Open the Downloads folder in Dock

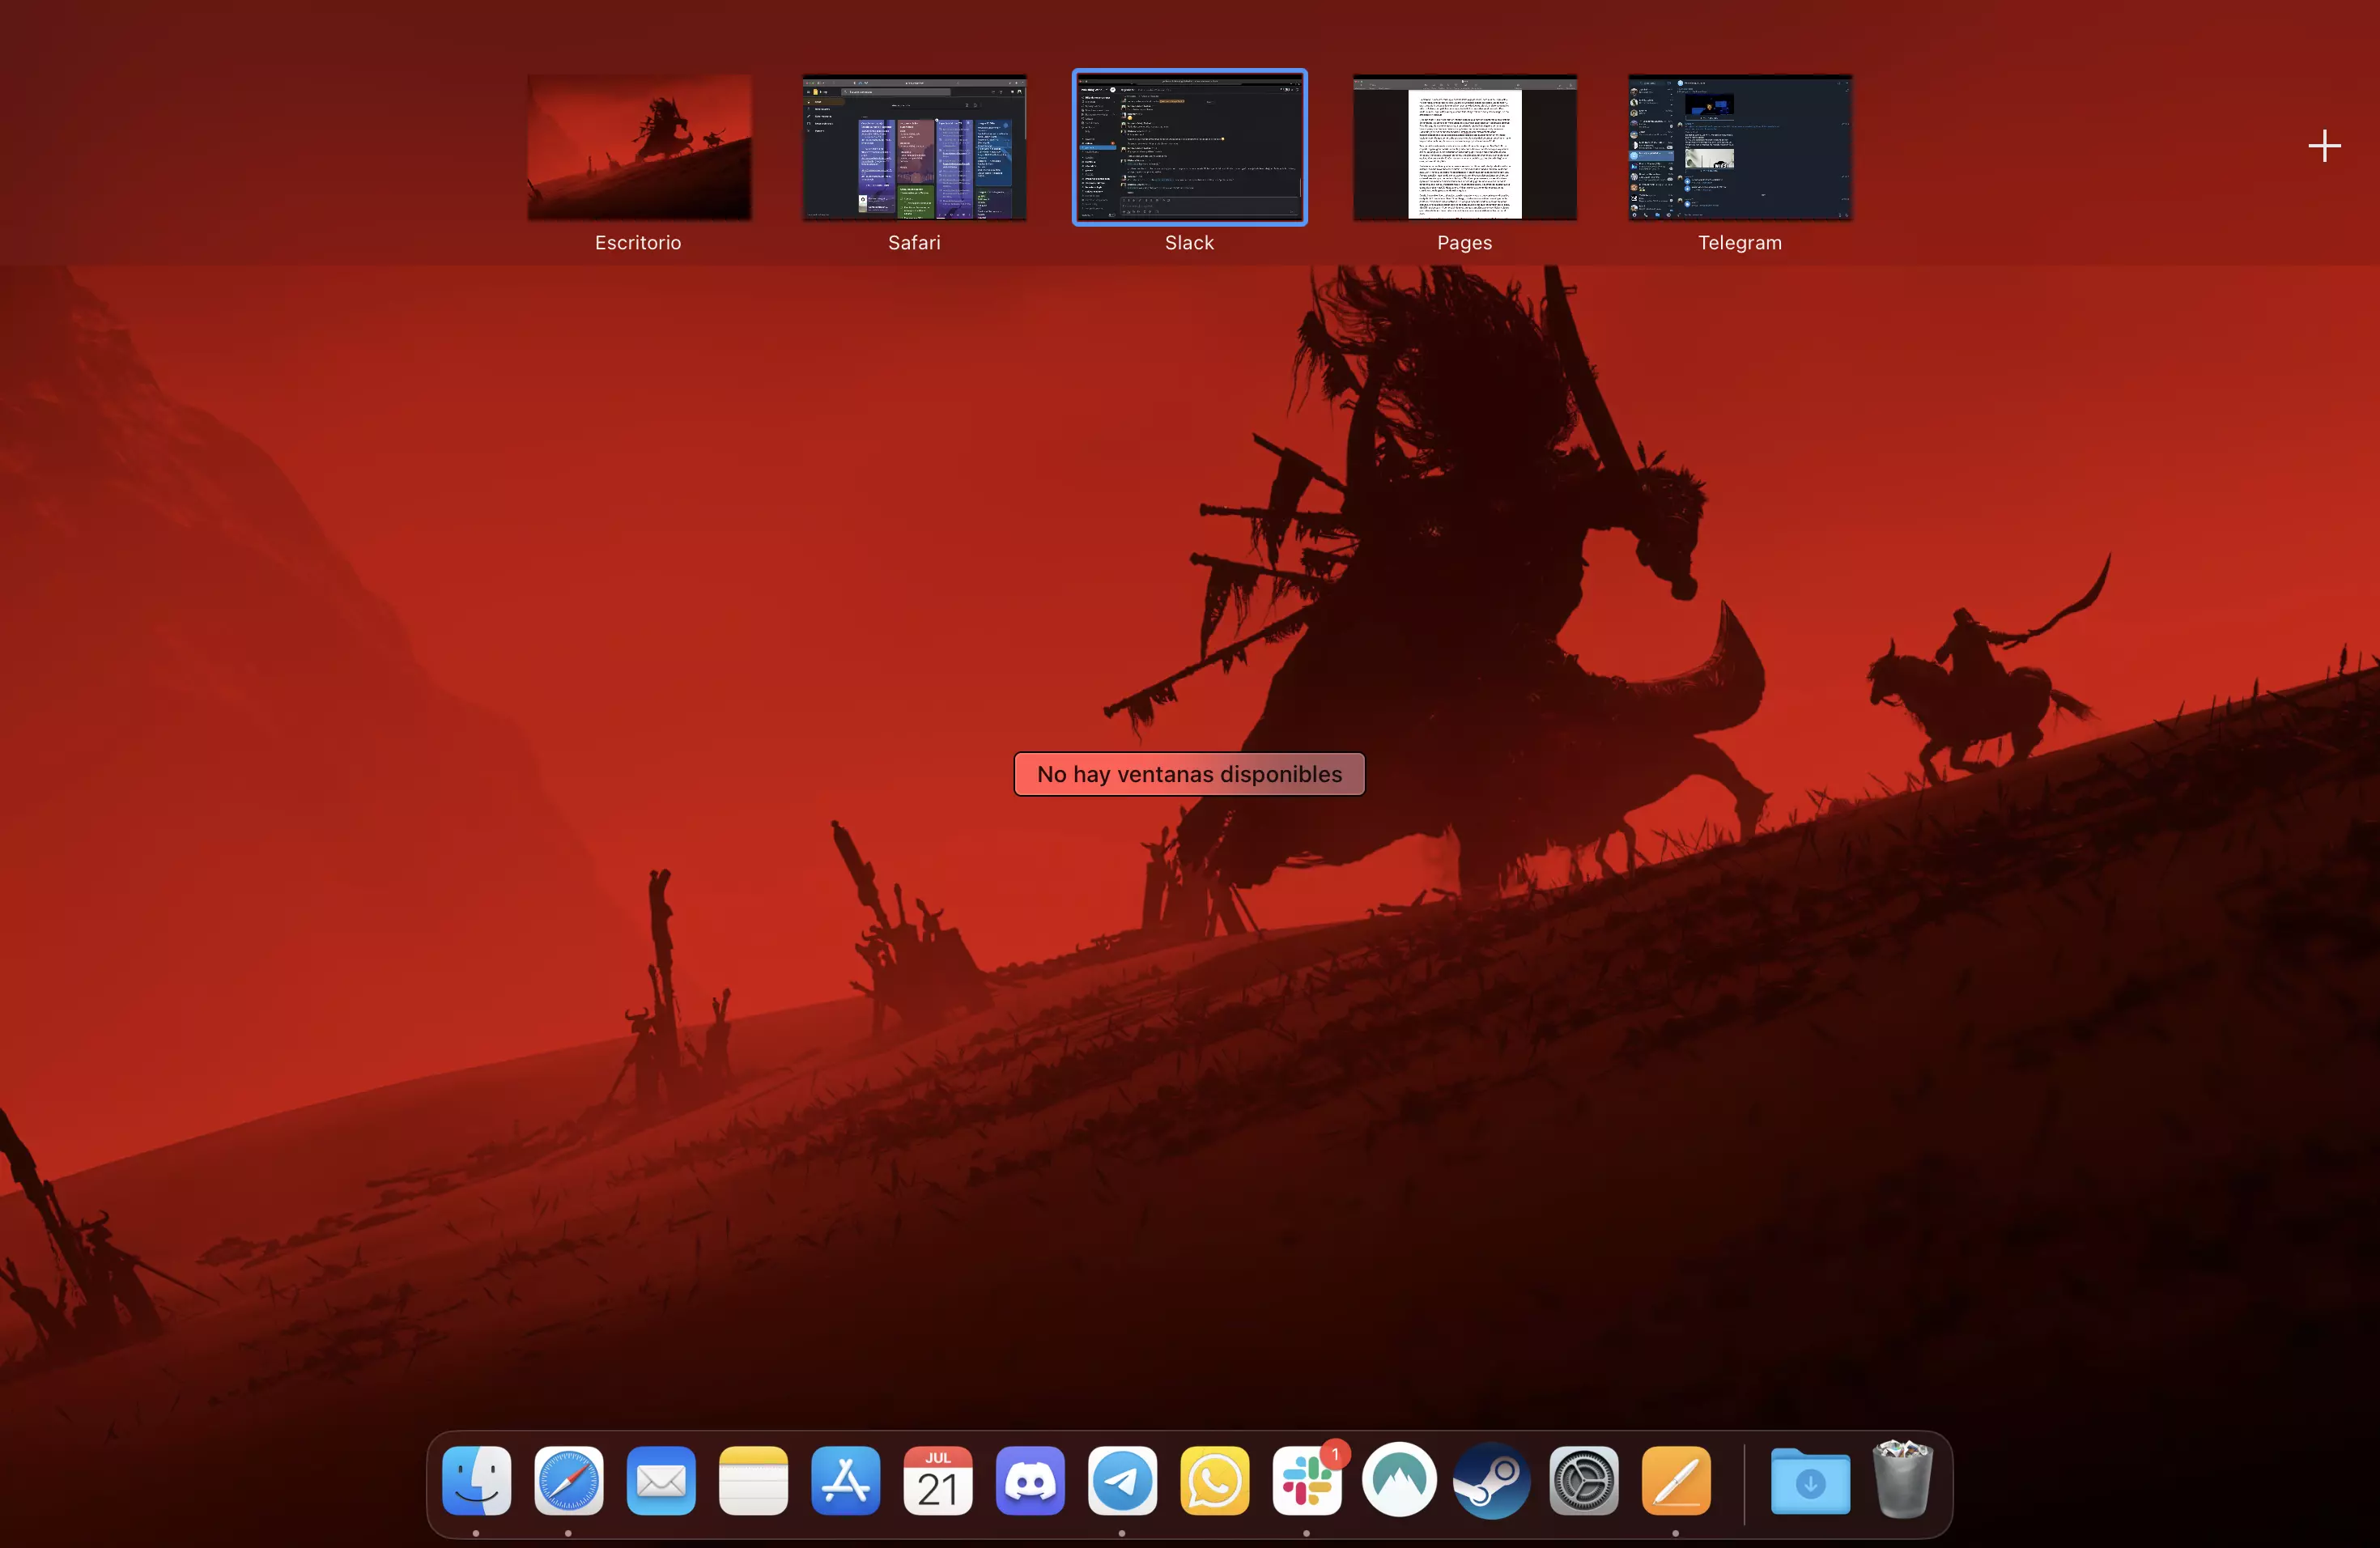(x=1810, y=1480)
